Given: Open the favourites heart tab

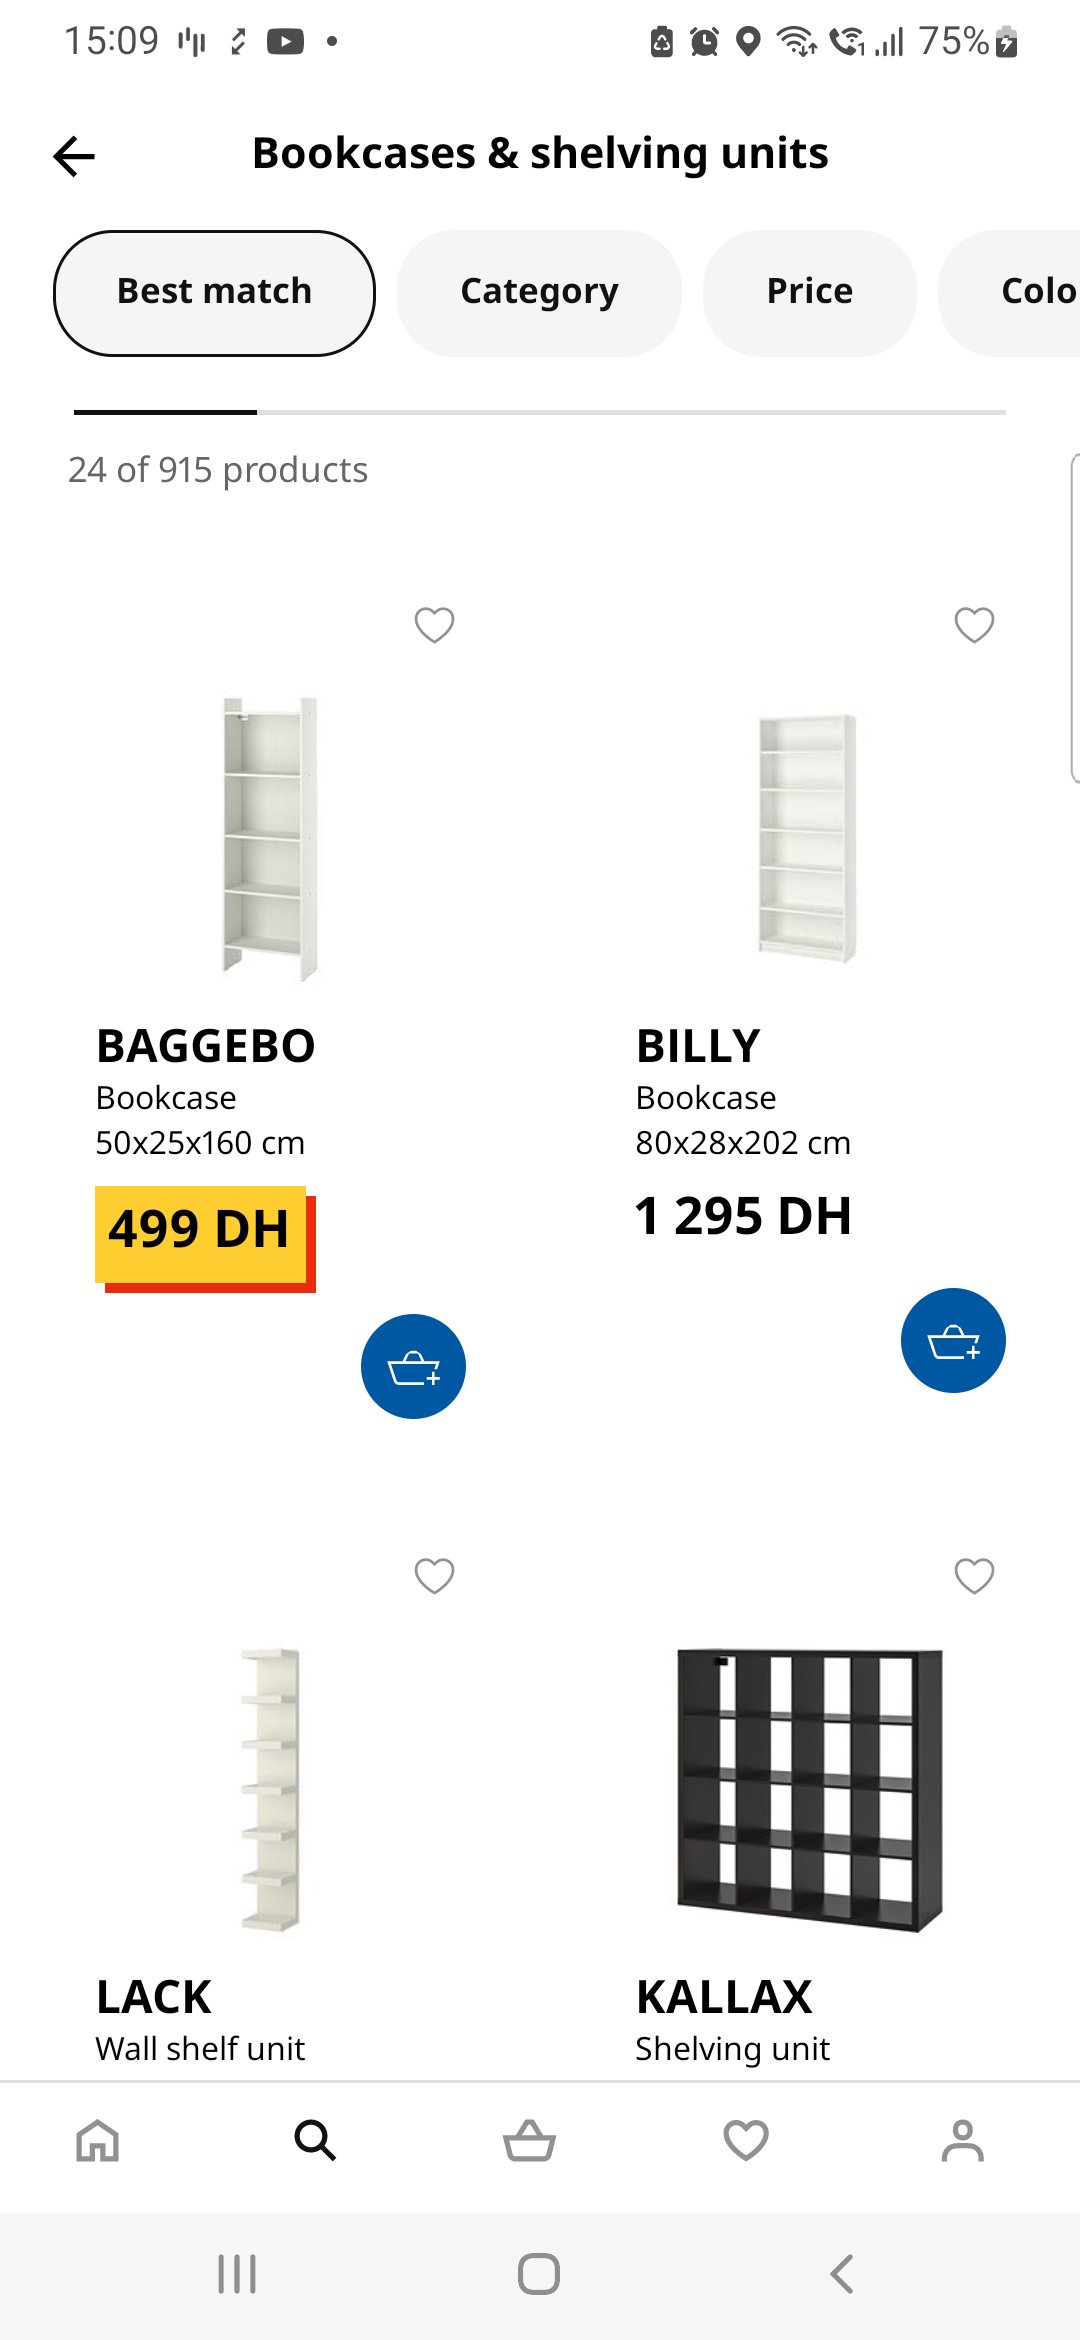Looking at the screenshot, I should point(746,2141).
